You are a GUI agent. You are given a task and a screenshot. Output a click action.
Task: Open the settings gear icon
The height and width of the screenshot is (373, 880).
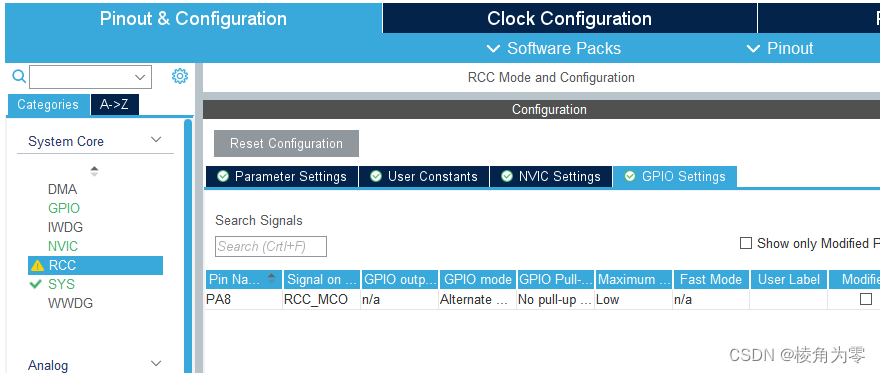pyautogui.click(x=180, y=76)
